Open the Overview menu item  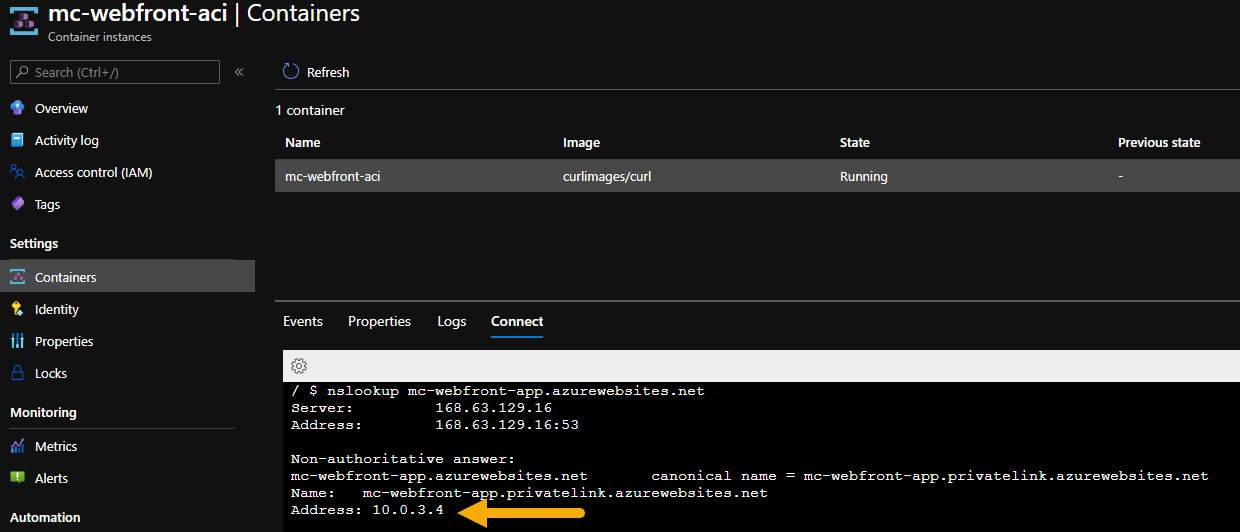click(x=61, y=108)
